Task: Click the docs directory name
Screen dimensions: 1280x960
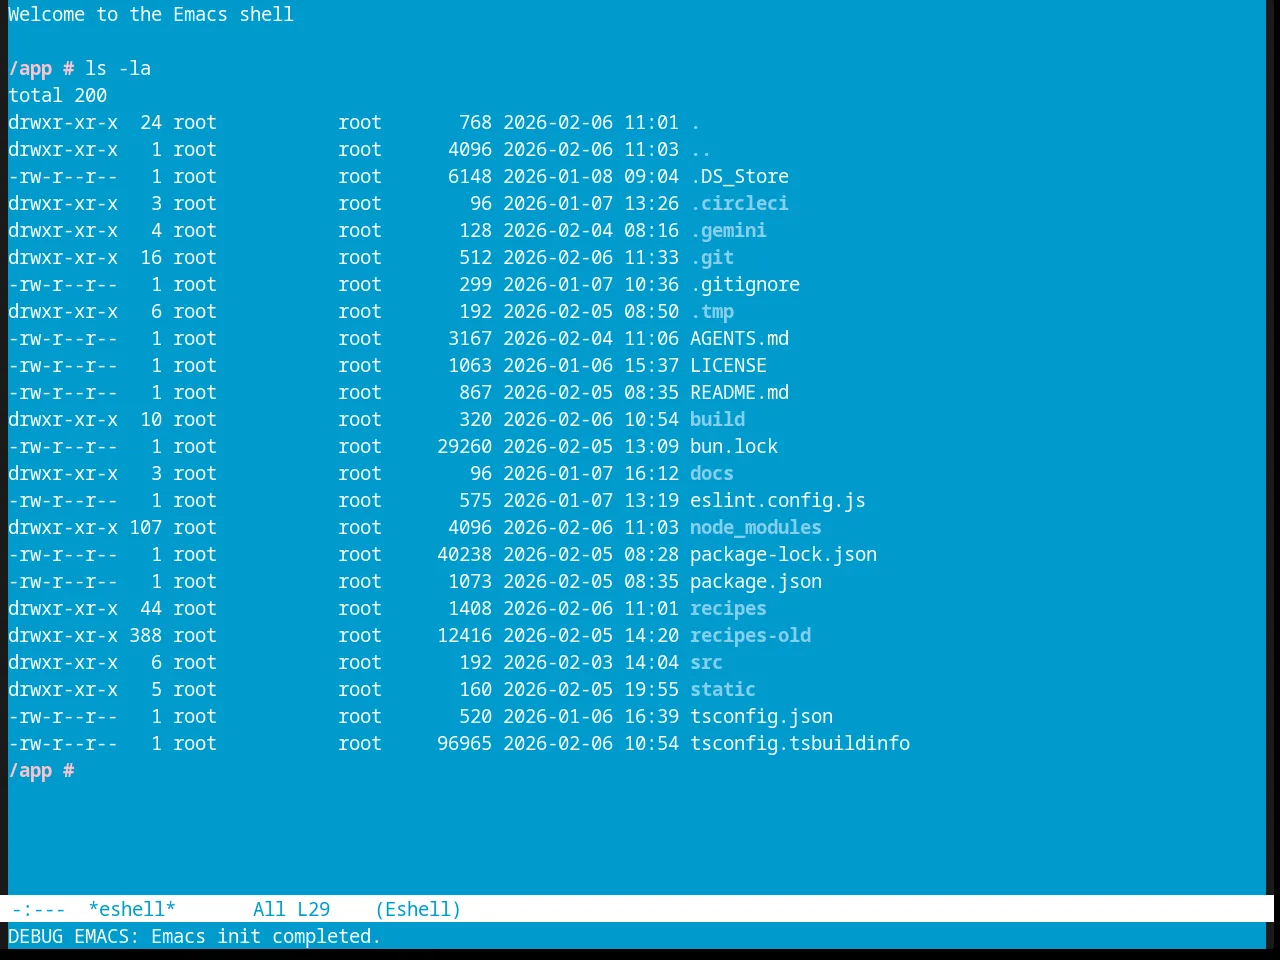Action: [712, 473]
